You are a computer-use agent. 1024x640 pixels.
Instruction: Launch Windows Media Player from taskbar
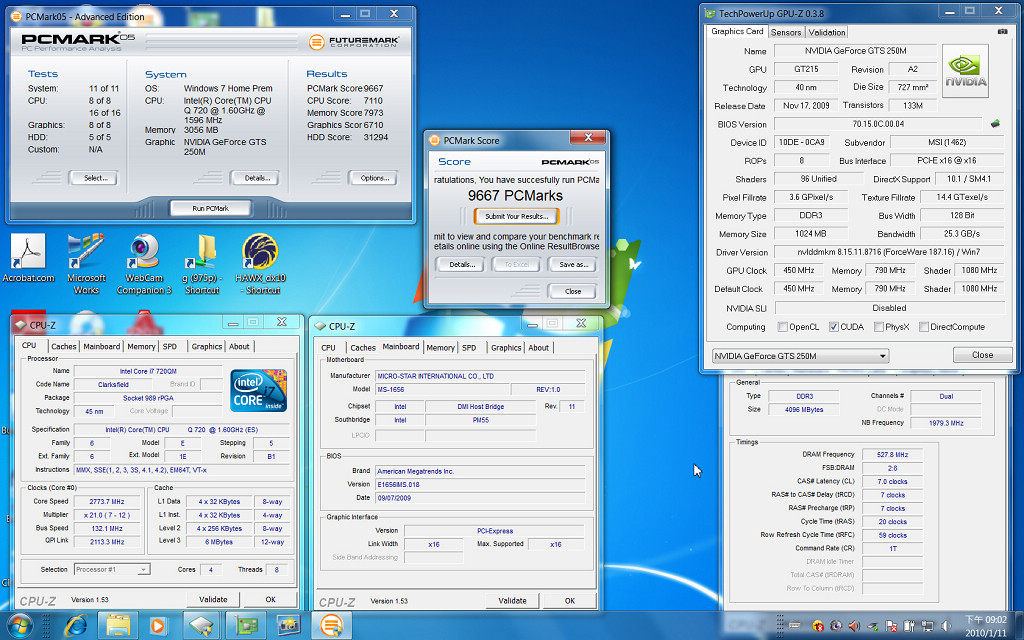click(157, 626)
